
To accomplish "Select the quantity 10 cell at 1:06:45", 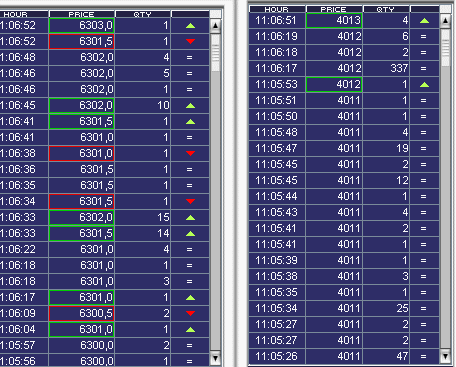I will [x=143, y=106].
